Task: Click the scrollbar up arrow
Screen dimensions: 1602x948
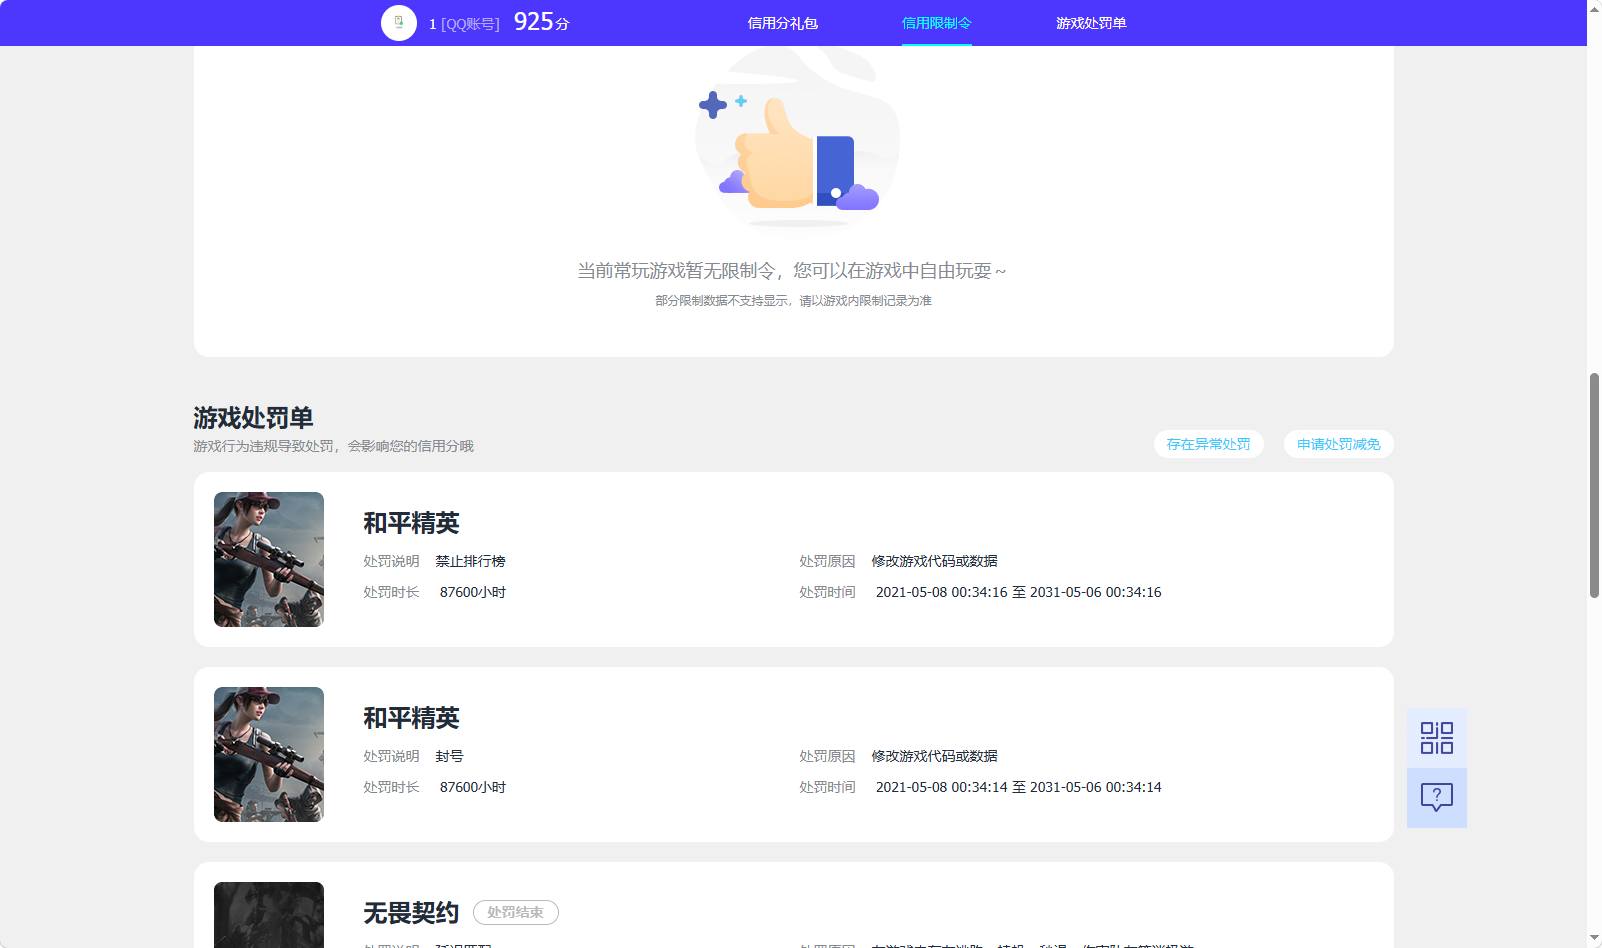Action: coord(1594,8)
